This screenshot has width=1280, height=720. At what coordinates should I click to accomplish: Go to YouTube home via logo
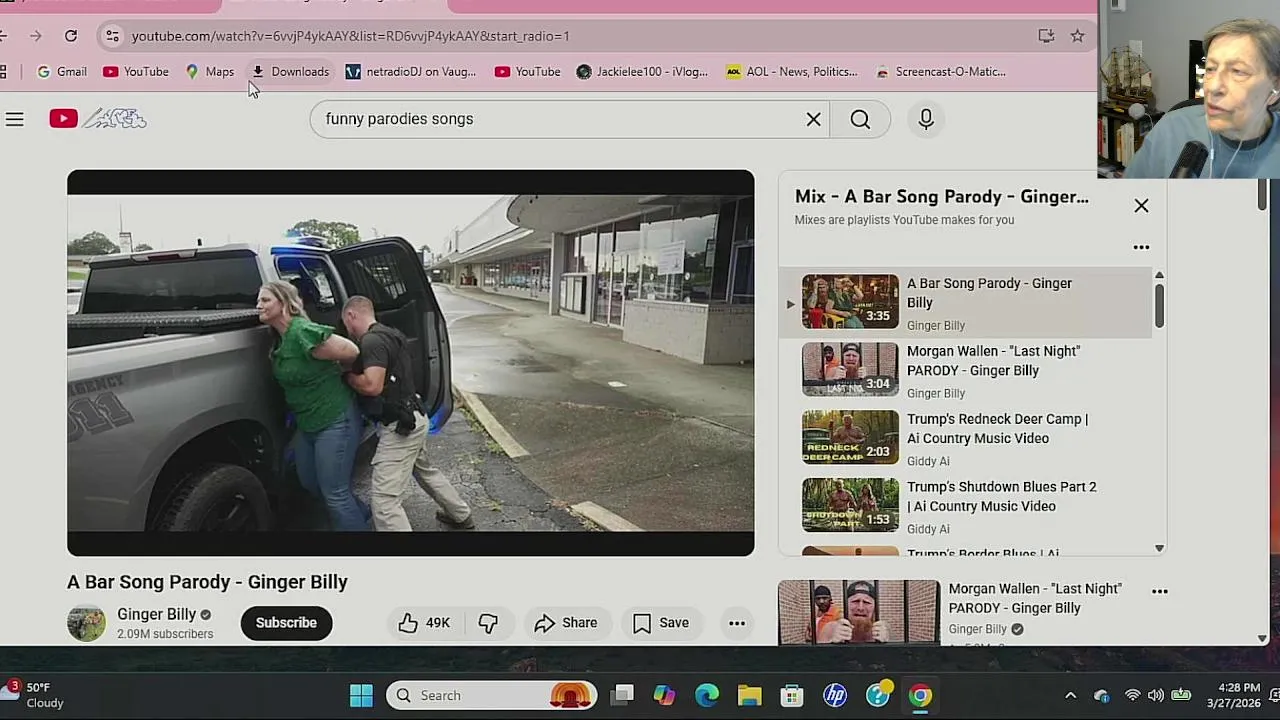coord(98,119)
